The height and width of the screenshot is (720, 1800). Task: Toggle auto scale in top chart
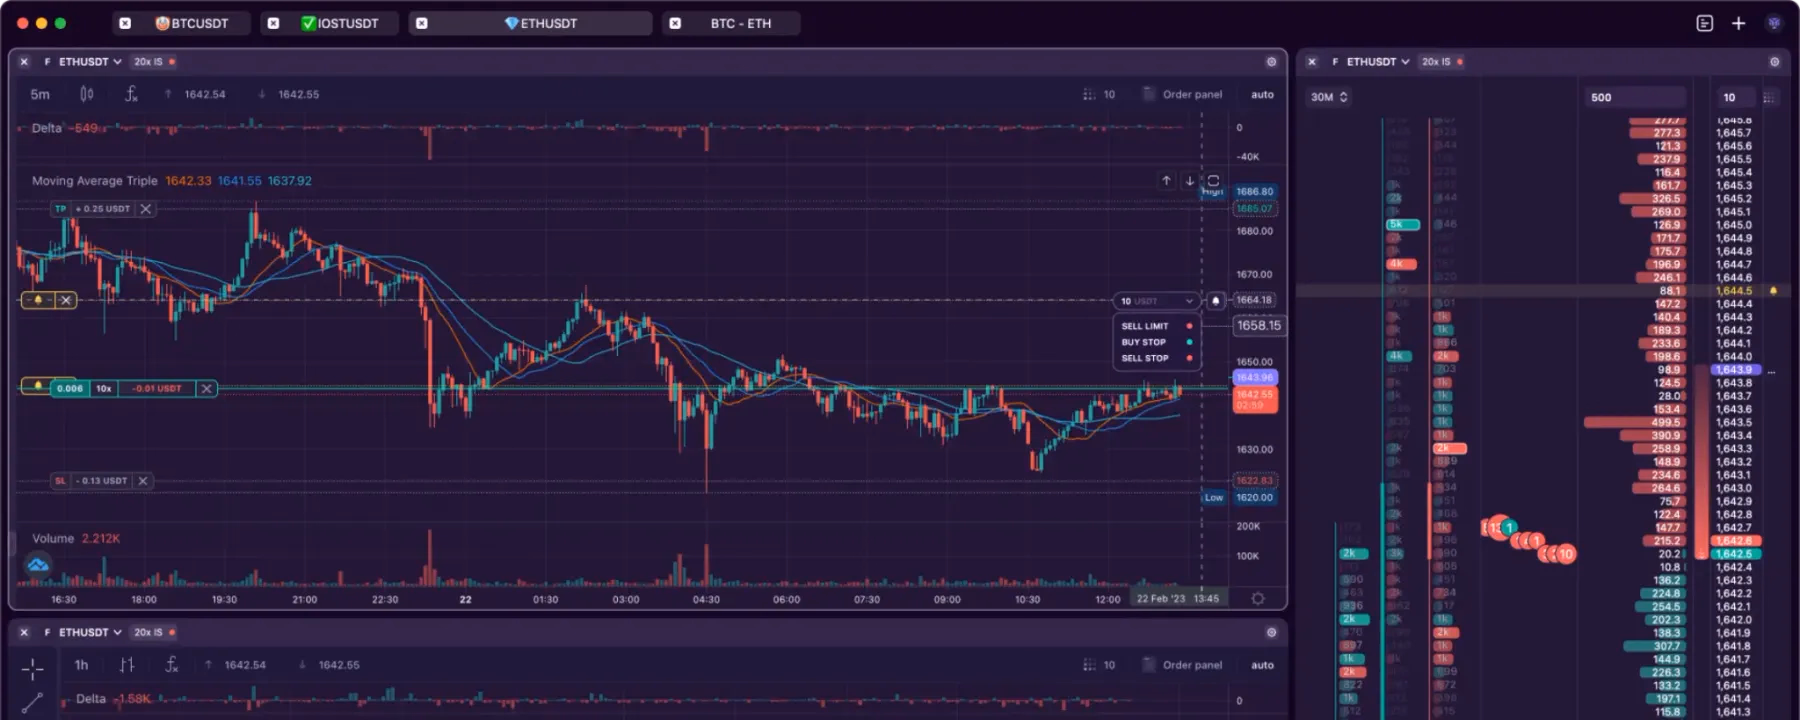1262,94
